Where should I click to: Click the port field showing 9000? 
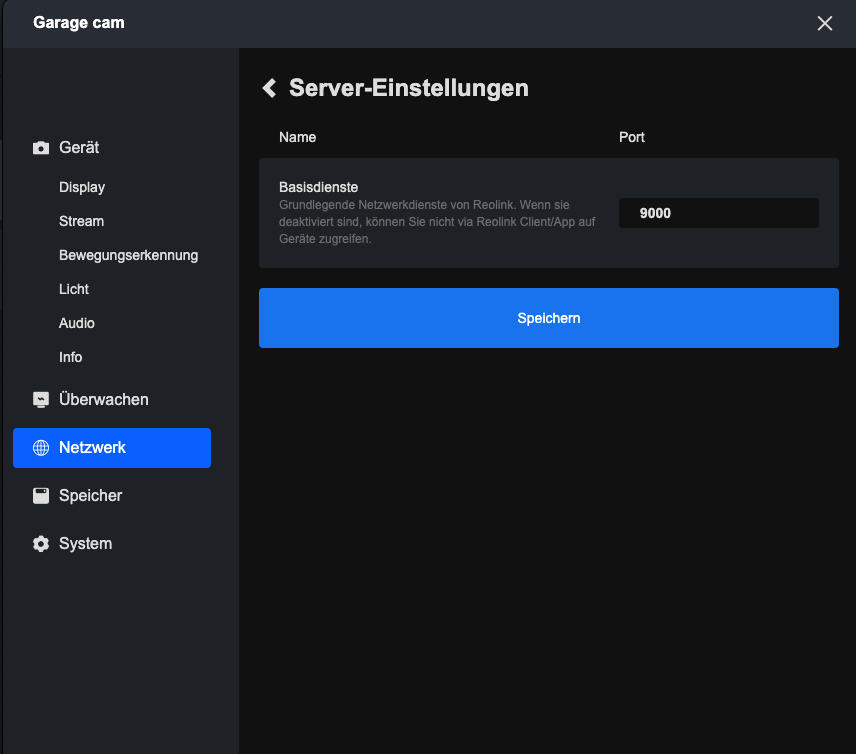pyautogui.click(x=718, y=213)
